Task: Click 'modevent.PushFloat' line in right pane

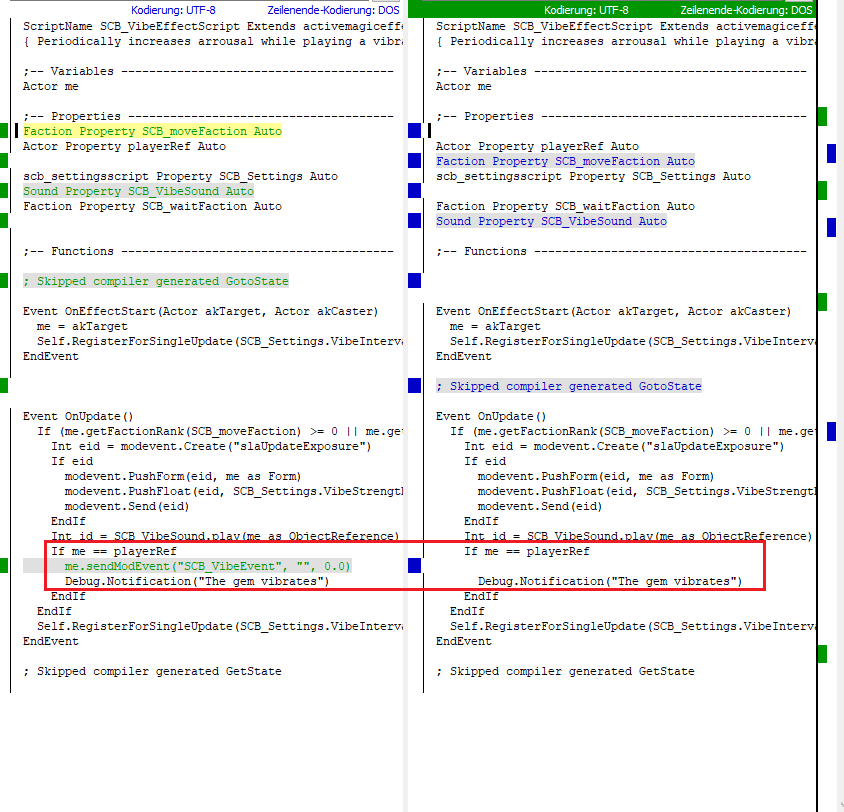Action: pos(647,492)
